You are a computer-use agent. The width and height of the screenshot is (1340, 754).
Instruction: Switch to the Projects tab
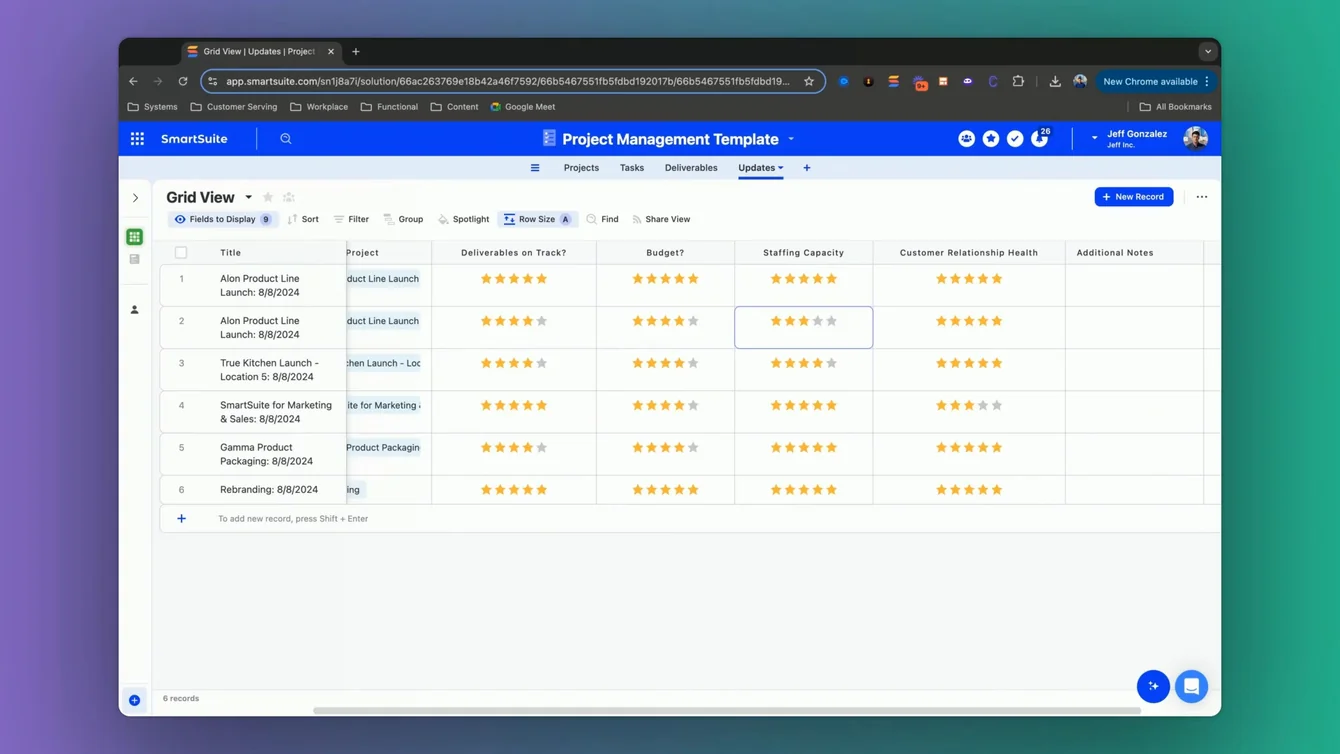pyautogui.click(x=581, y=168)
